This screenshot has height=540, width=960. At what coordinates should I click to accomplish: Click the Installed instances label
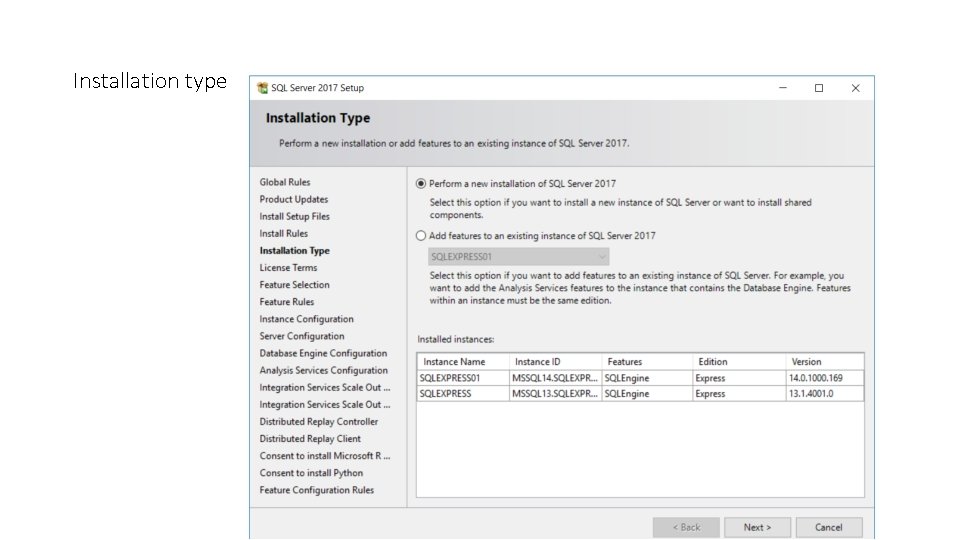456,339
